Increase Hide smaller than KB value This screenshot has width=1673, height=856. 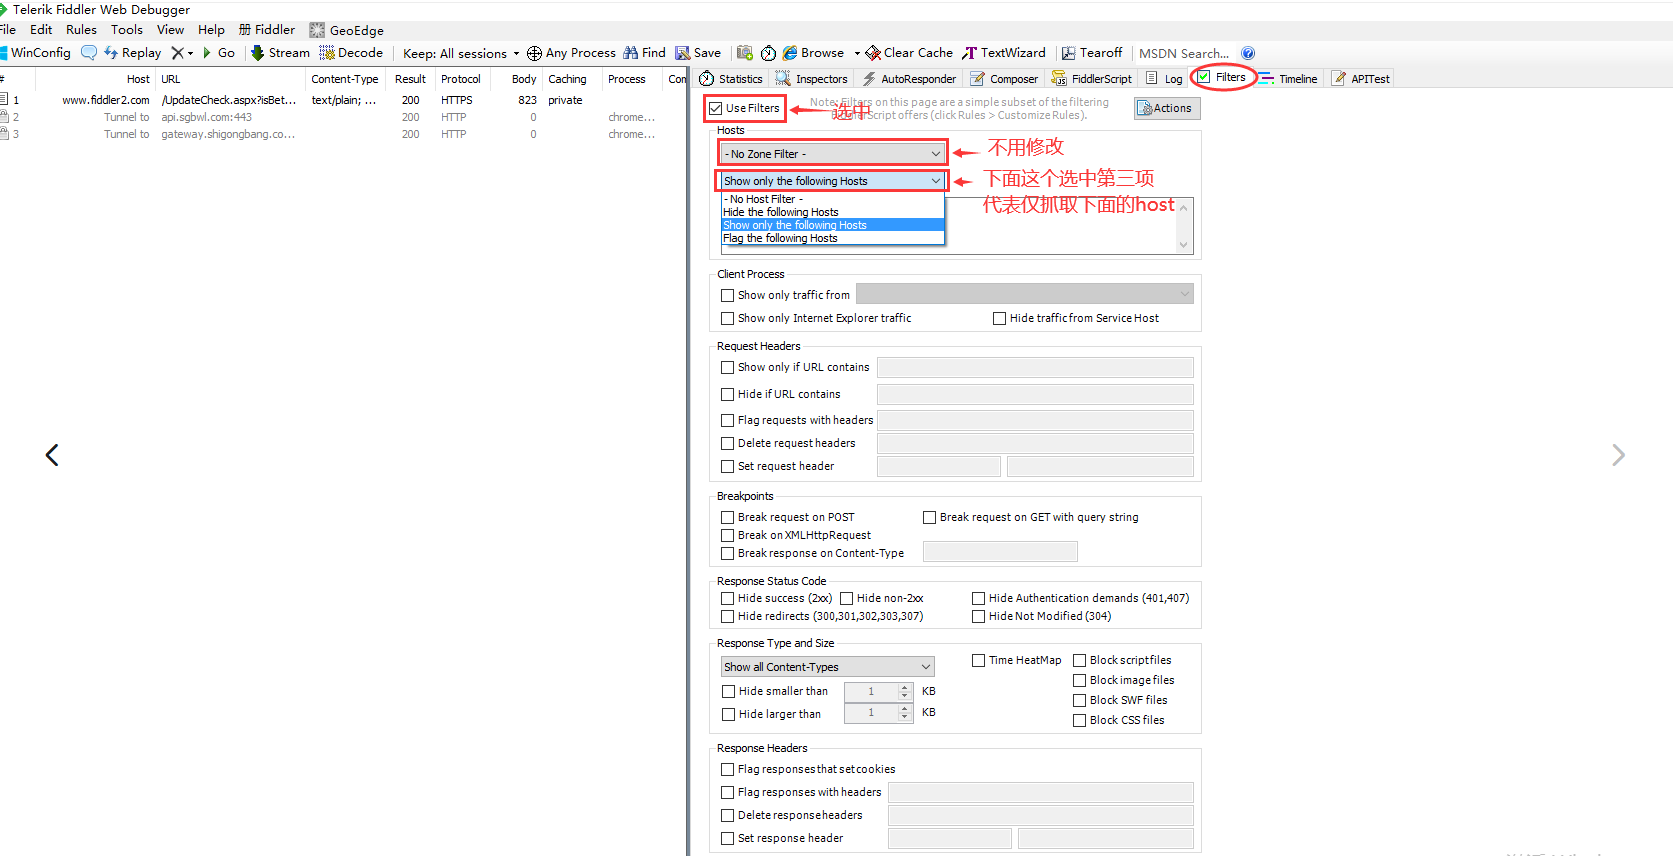905,687
